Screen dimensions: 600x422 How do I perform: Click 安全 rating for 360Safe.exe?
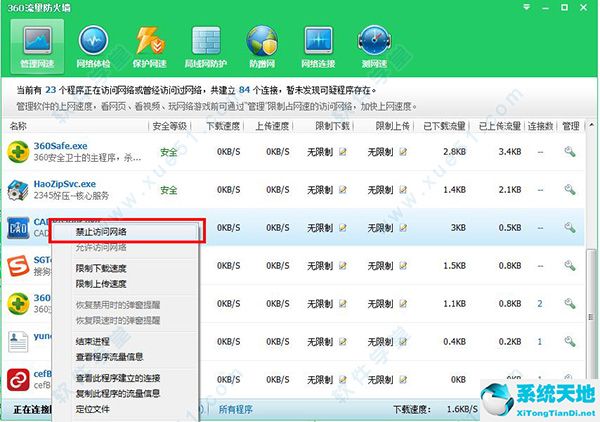pos(169,152)
